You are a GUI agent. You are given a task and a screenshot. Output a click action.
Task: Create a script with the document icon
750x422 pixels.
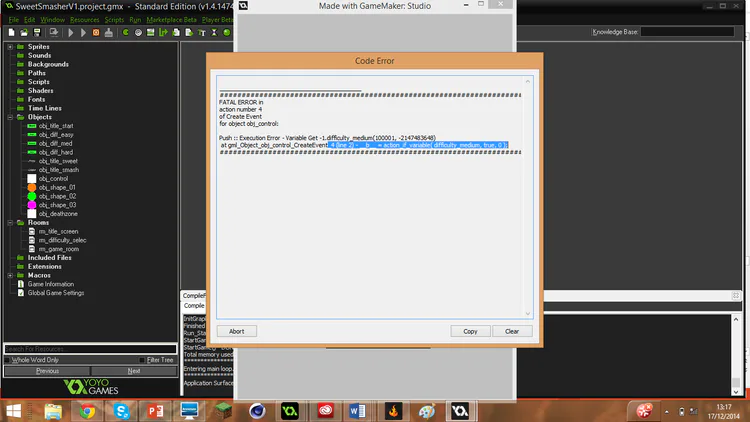176,33
